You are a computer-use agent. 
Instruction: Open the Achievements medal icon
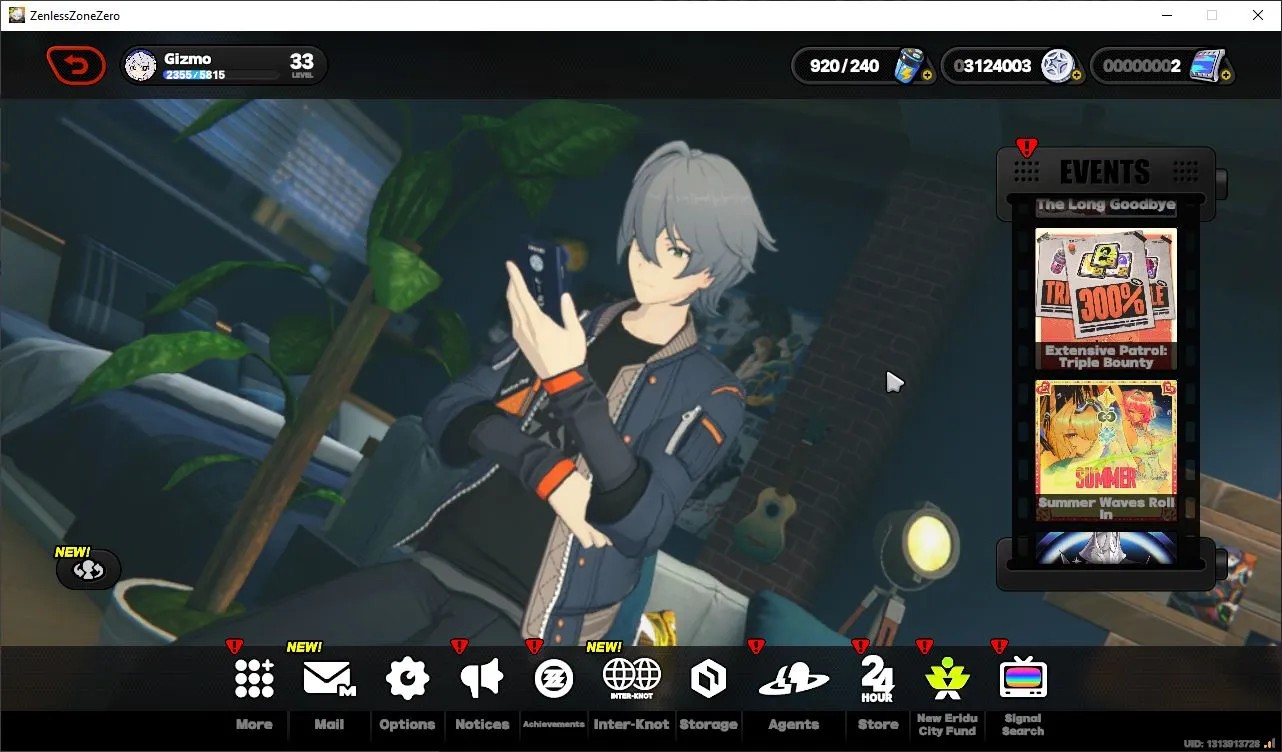(553, 679)
